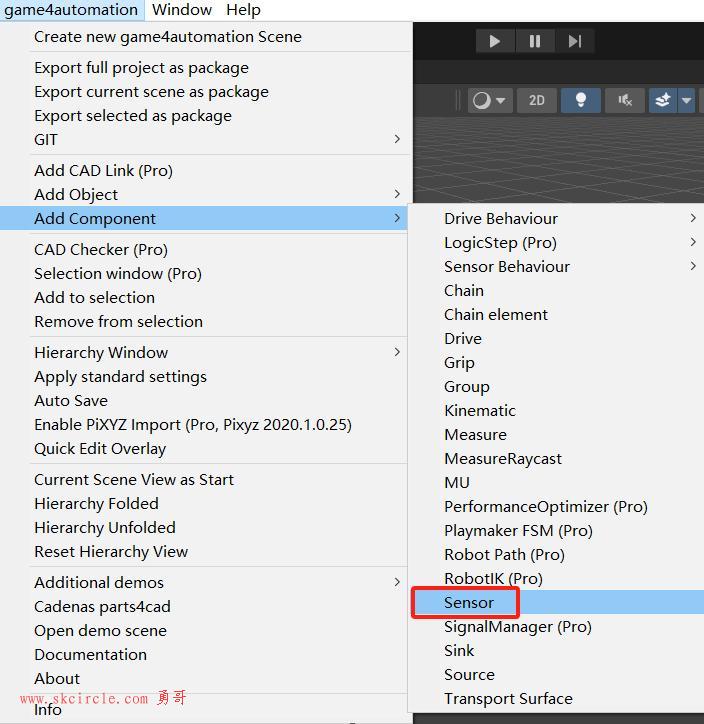The height and width of the screenshot is (724, 704).
Task: Add the MU component
Action: 556,483
